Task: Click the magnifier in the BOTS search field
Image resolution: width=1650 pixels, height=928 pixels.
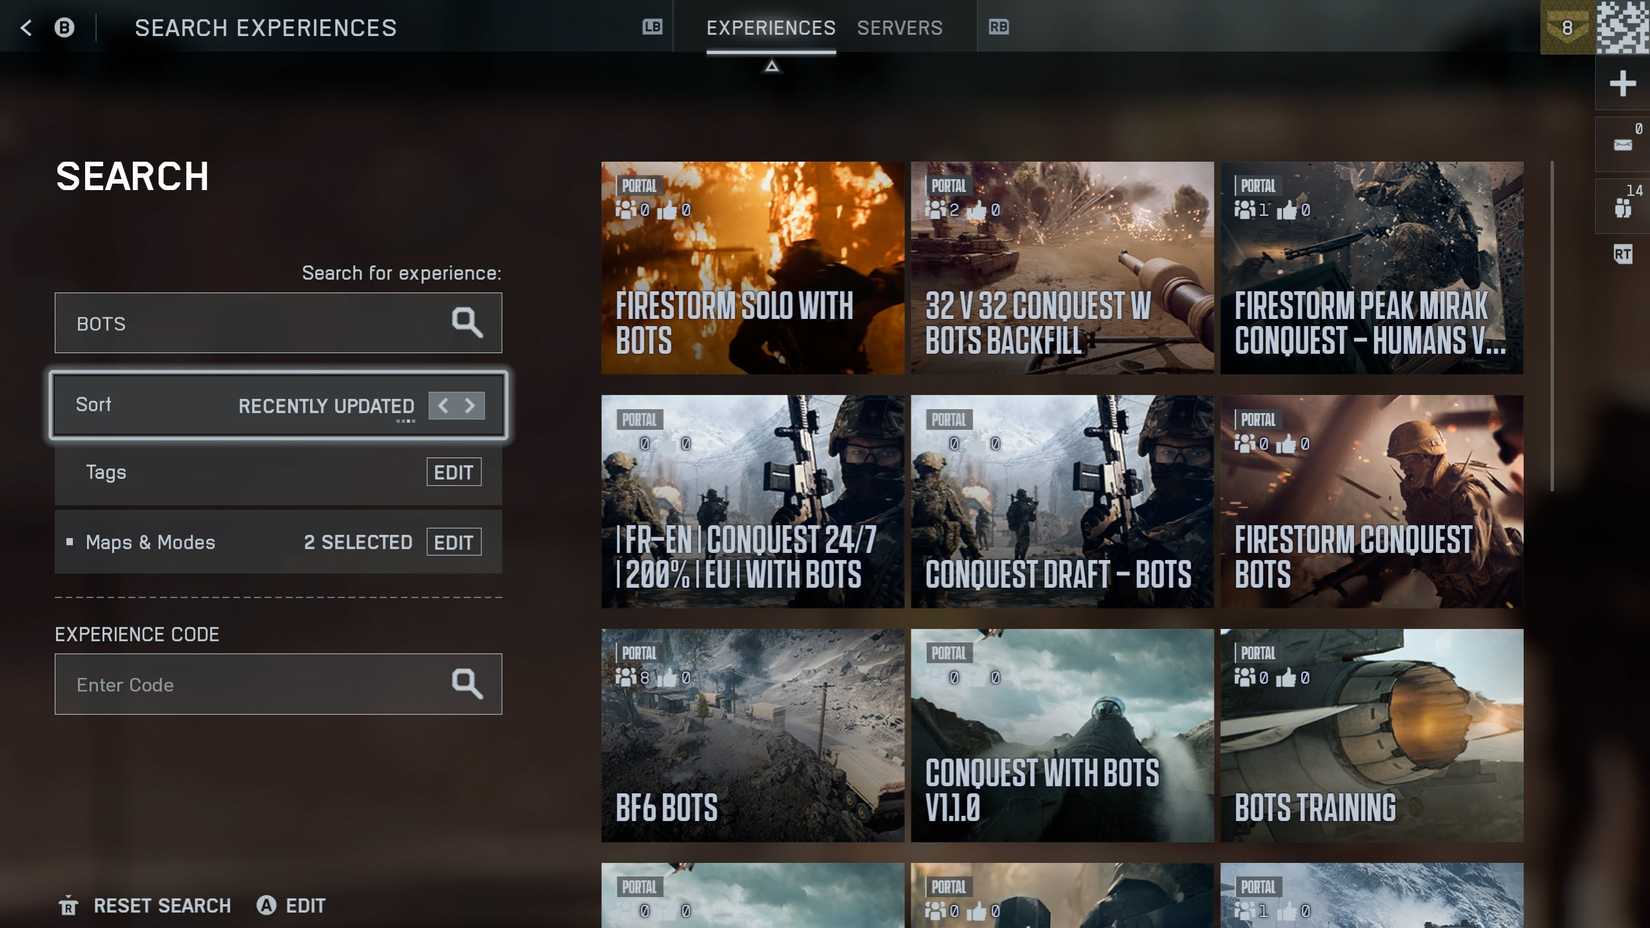Action: [x=466, y=323]
